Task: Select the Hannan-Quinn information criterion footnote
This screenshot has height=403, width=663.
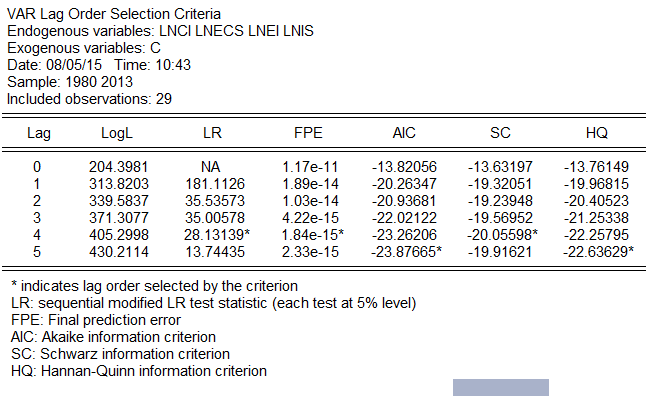Action: 137,371
